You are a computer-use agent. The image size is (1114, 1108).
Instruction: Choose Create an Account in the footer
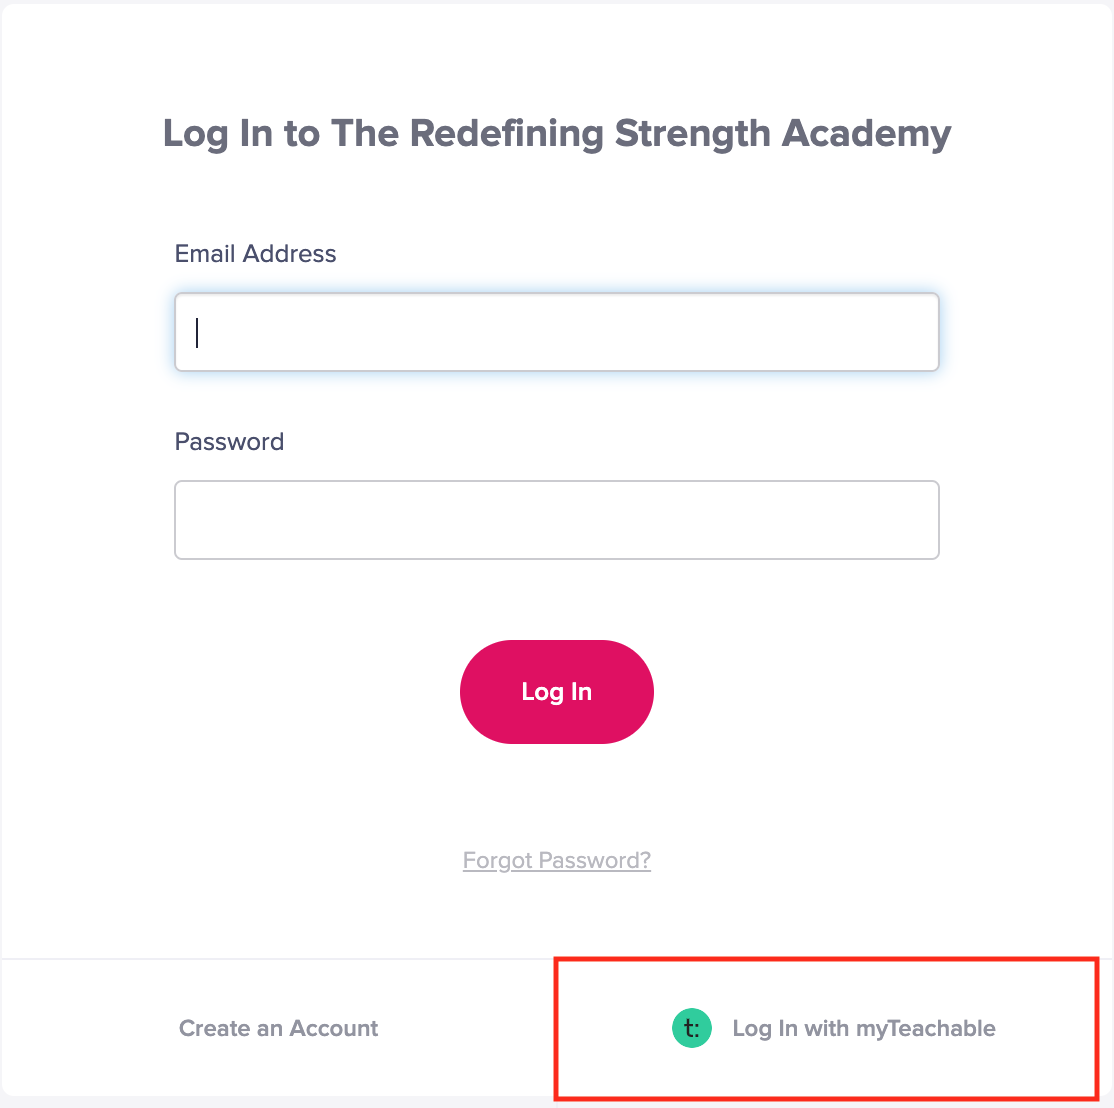pyautogui.click(x=278, y=1028)
